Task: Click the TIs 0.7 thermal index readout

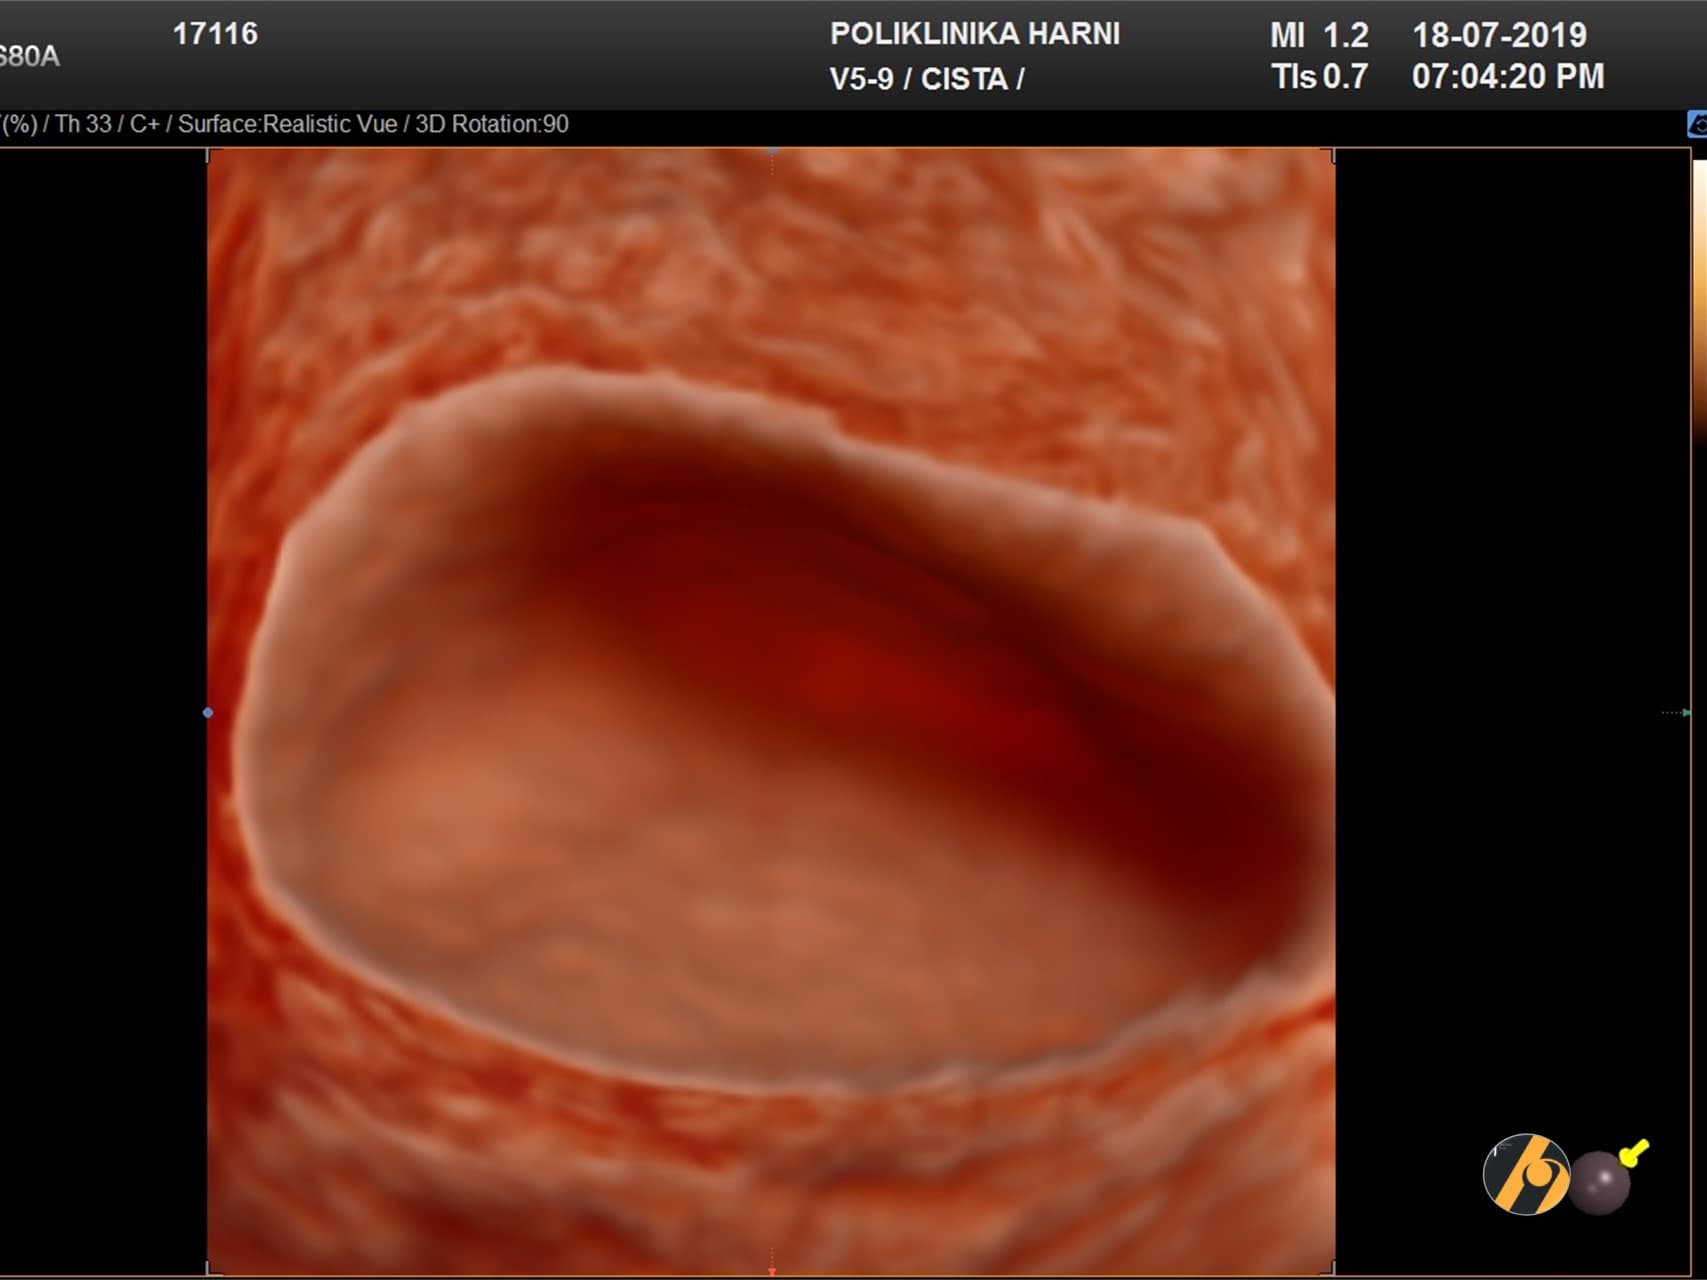Action: (x=1319, y=77)
